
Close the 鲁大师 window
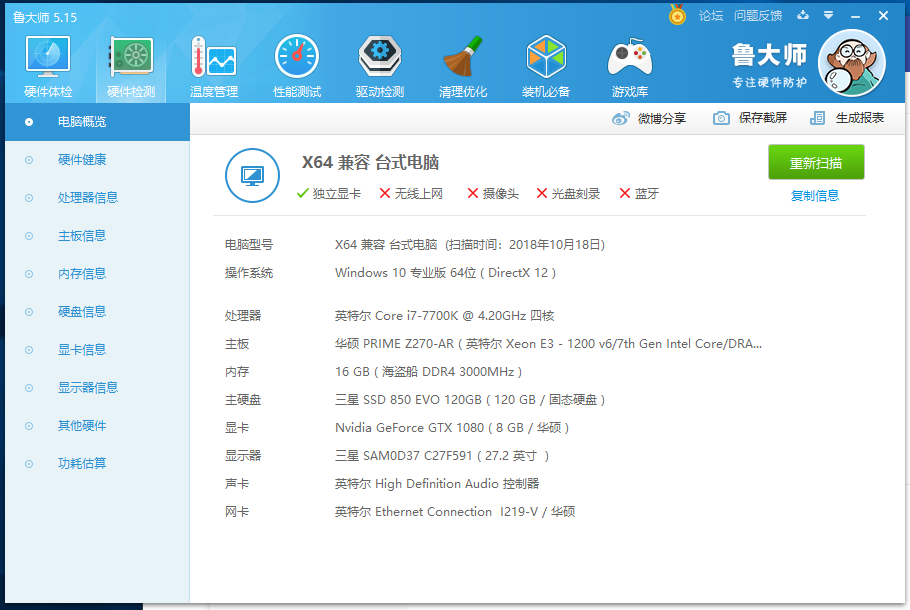(x=883, y=16)
